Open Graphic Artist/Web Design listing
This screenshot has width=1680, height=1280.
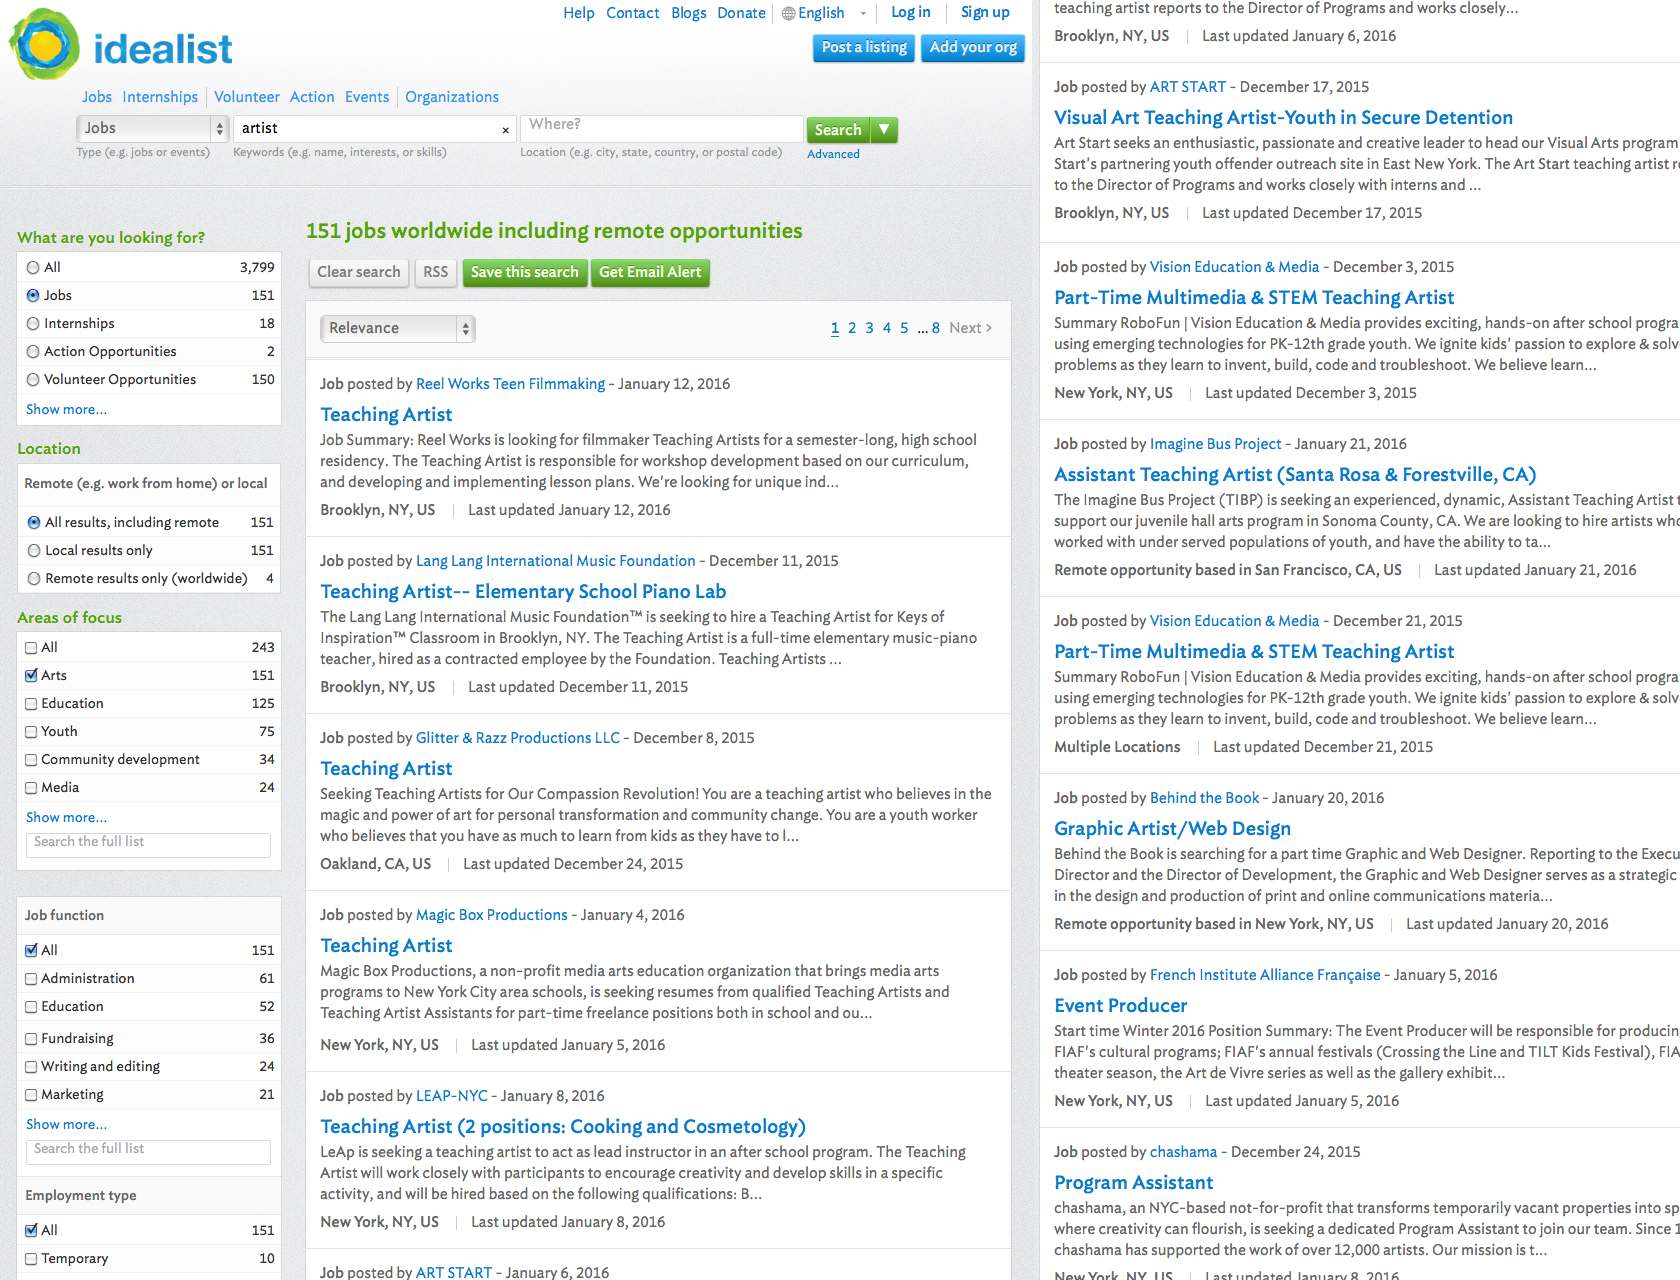(1172, 829)
